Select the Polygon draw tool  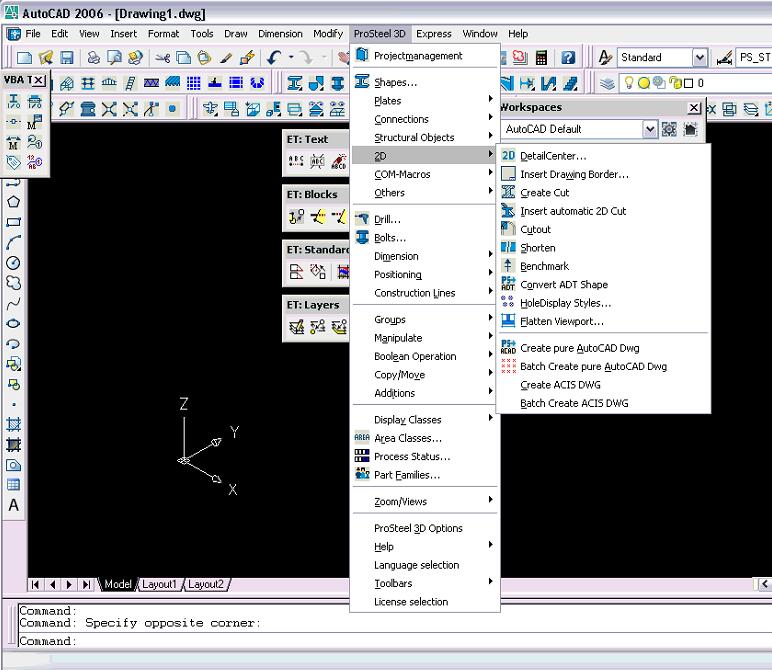point(13,202)
